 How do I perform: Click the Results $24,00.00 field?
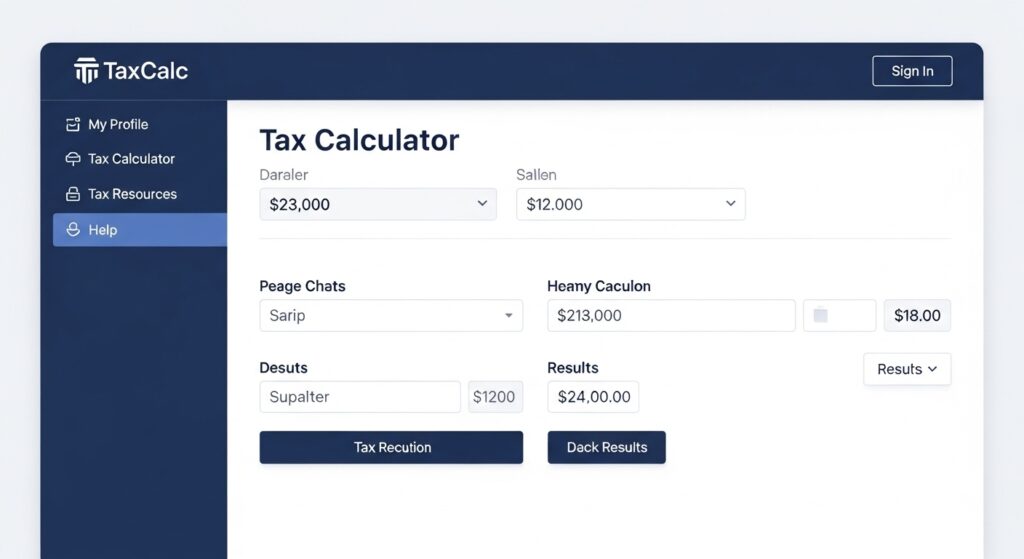coord(593,397)
